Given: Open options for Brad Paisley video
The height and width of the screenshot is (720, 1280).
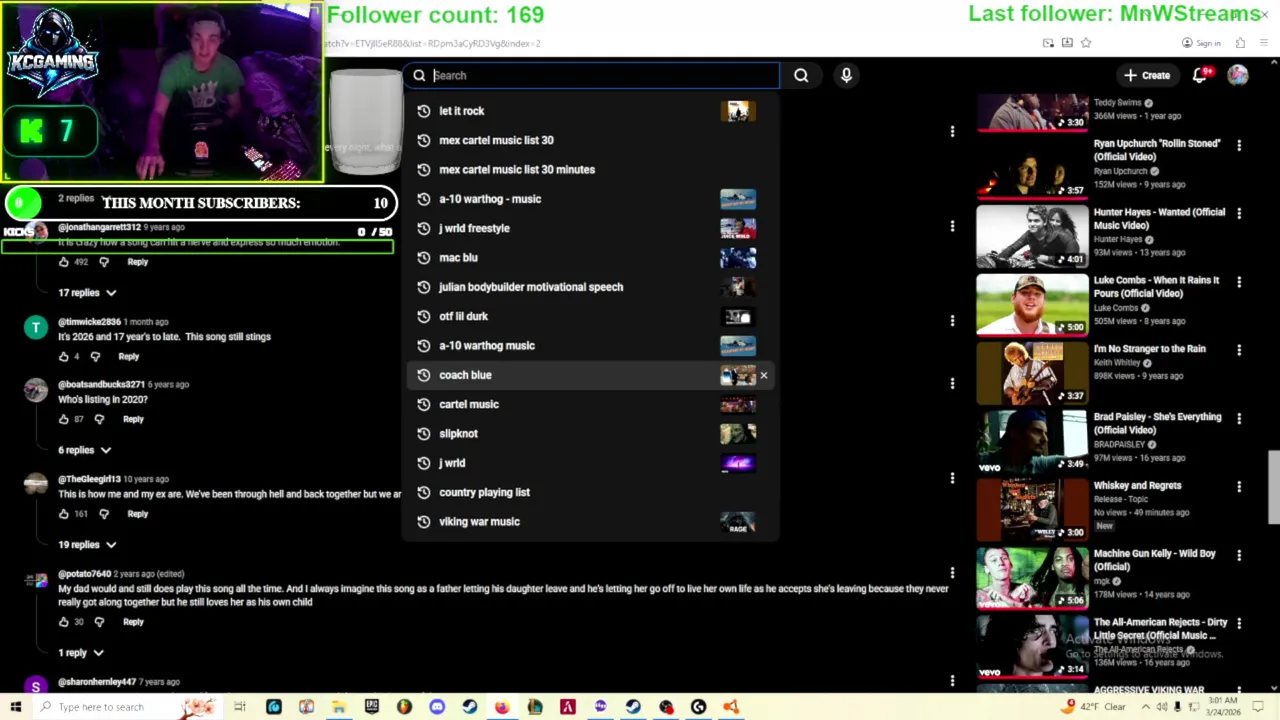Looking at the screenshot, I should point(1239,418).
